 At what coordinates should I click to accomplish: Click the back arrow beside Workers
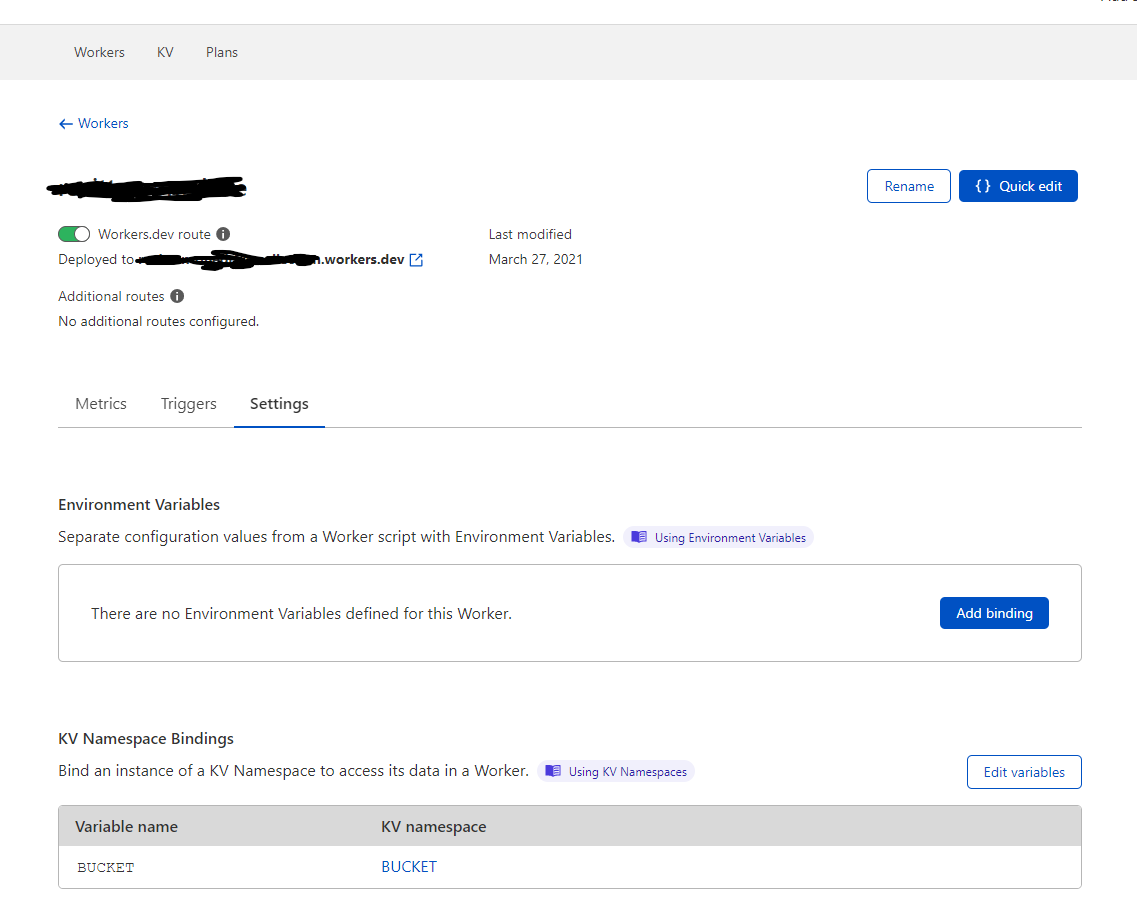coord(63,123)
